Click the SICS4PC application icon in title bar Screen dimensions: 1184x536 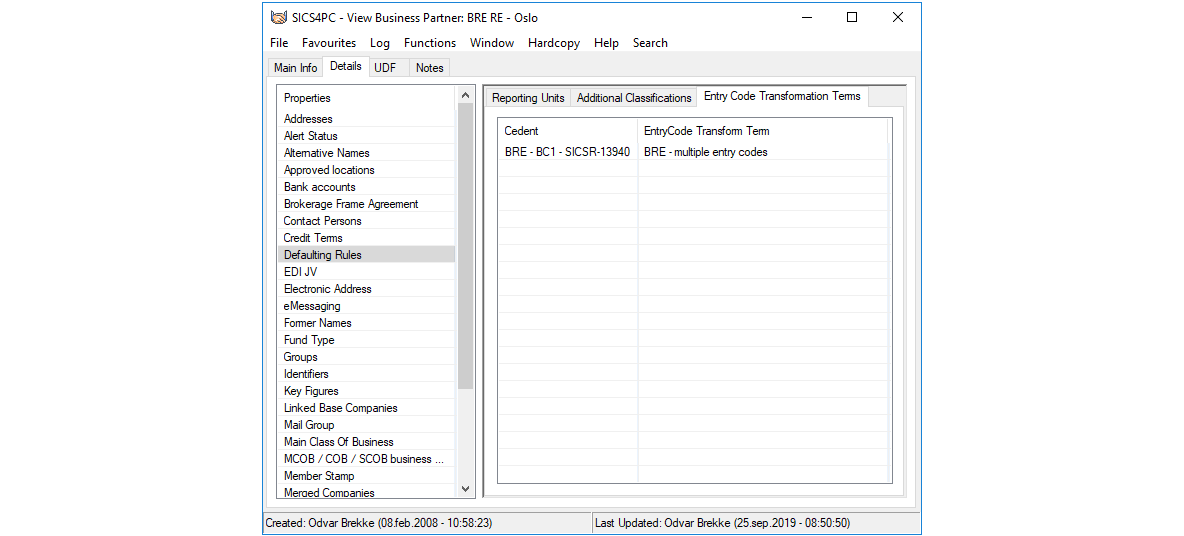[277, 17]
